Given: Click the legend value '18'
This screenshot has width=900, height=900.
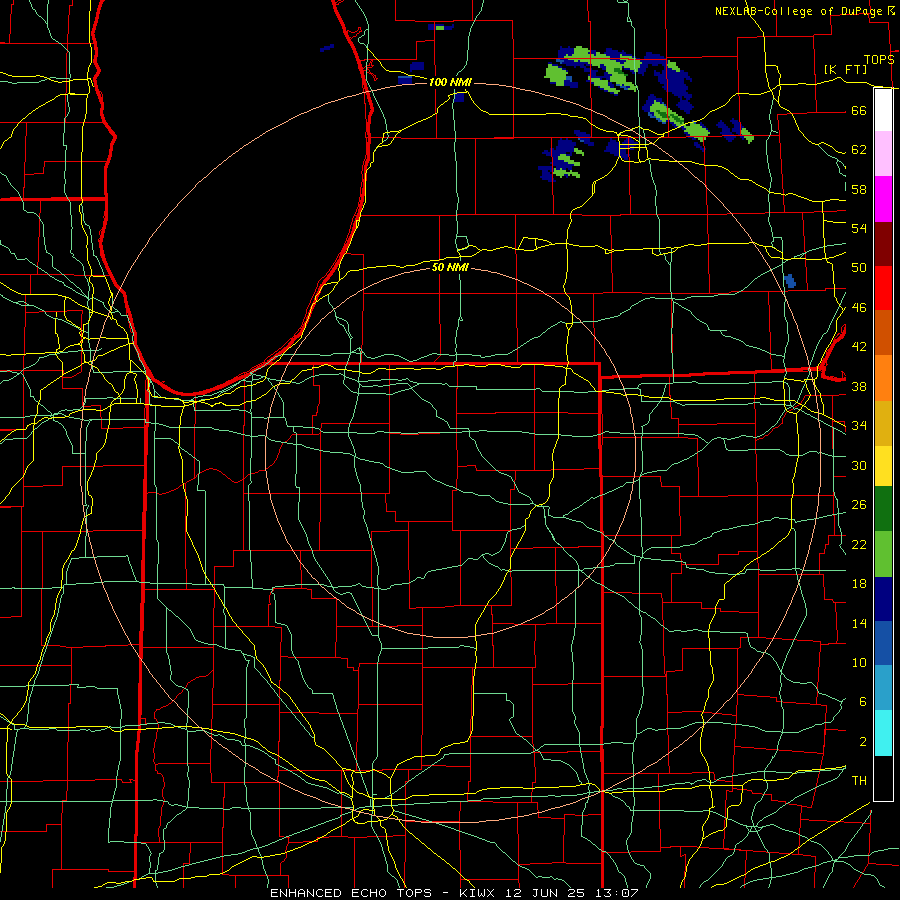Looking at the screenshot, I should click(x=859, y=584).
